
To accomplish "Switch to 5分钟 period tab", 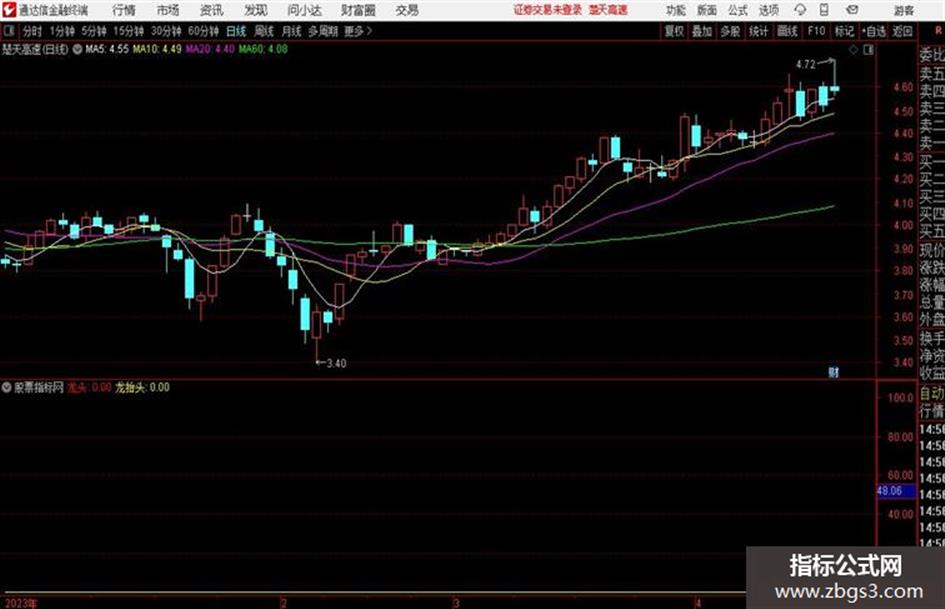I will tap(93, 31).
